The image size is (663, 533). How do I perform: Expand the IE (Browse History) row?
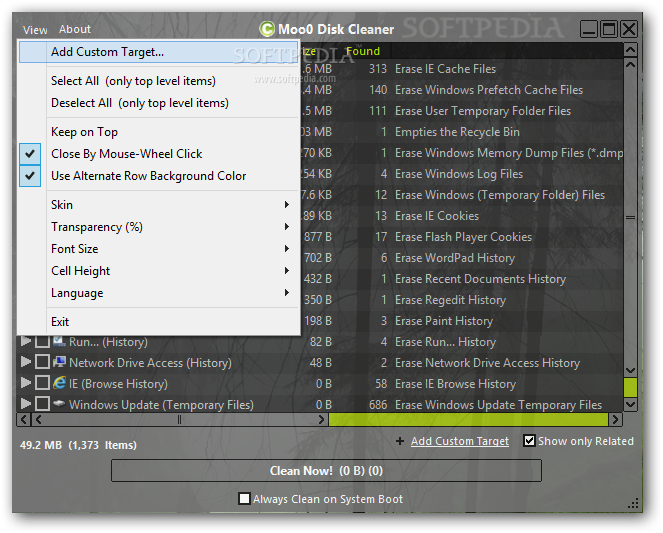[x=26, y=383]
